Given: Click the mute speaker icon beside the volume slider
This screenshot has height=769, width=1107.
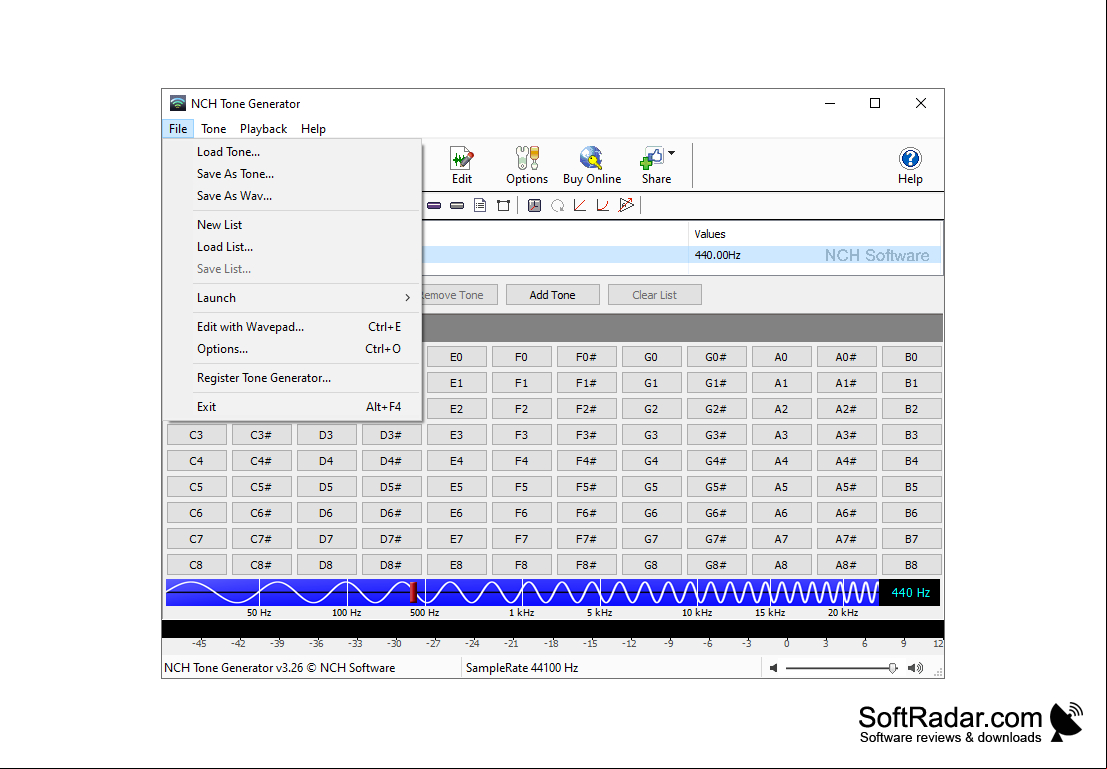Looking at the screenshot, I should tap(774, 668).
